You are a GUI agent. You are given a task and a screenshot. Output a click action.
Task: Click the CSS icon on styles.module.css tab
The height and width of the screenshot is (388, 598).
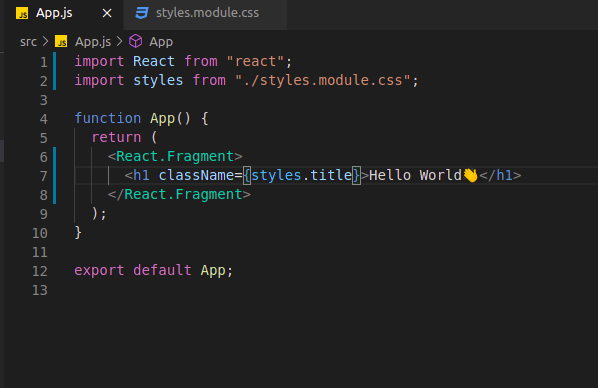click(x=142, y=13)
